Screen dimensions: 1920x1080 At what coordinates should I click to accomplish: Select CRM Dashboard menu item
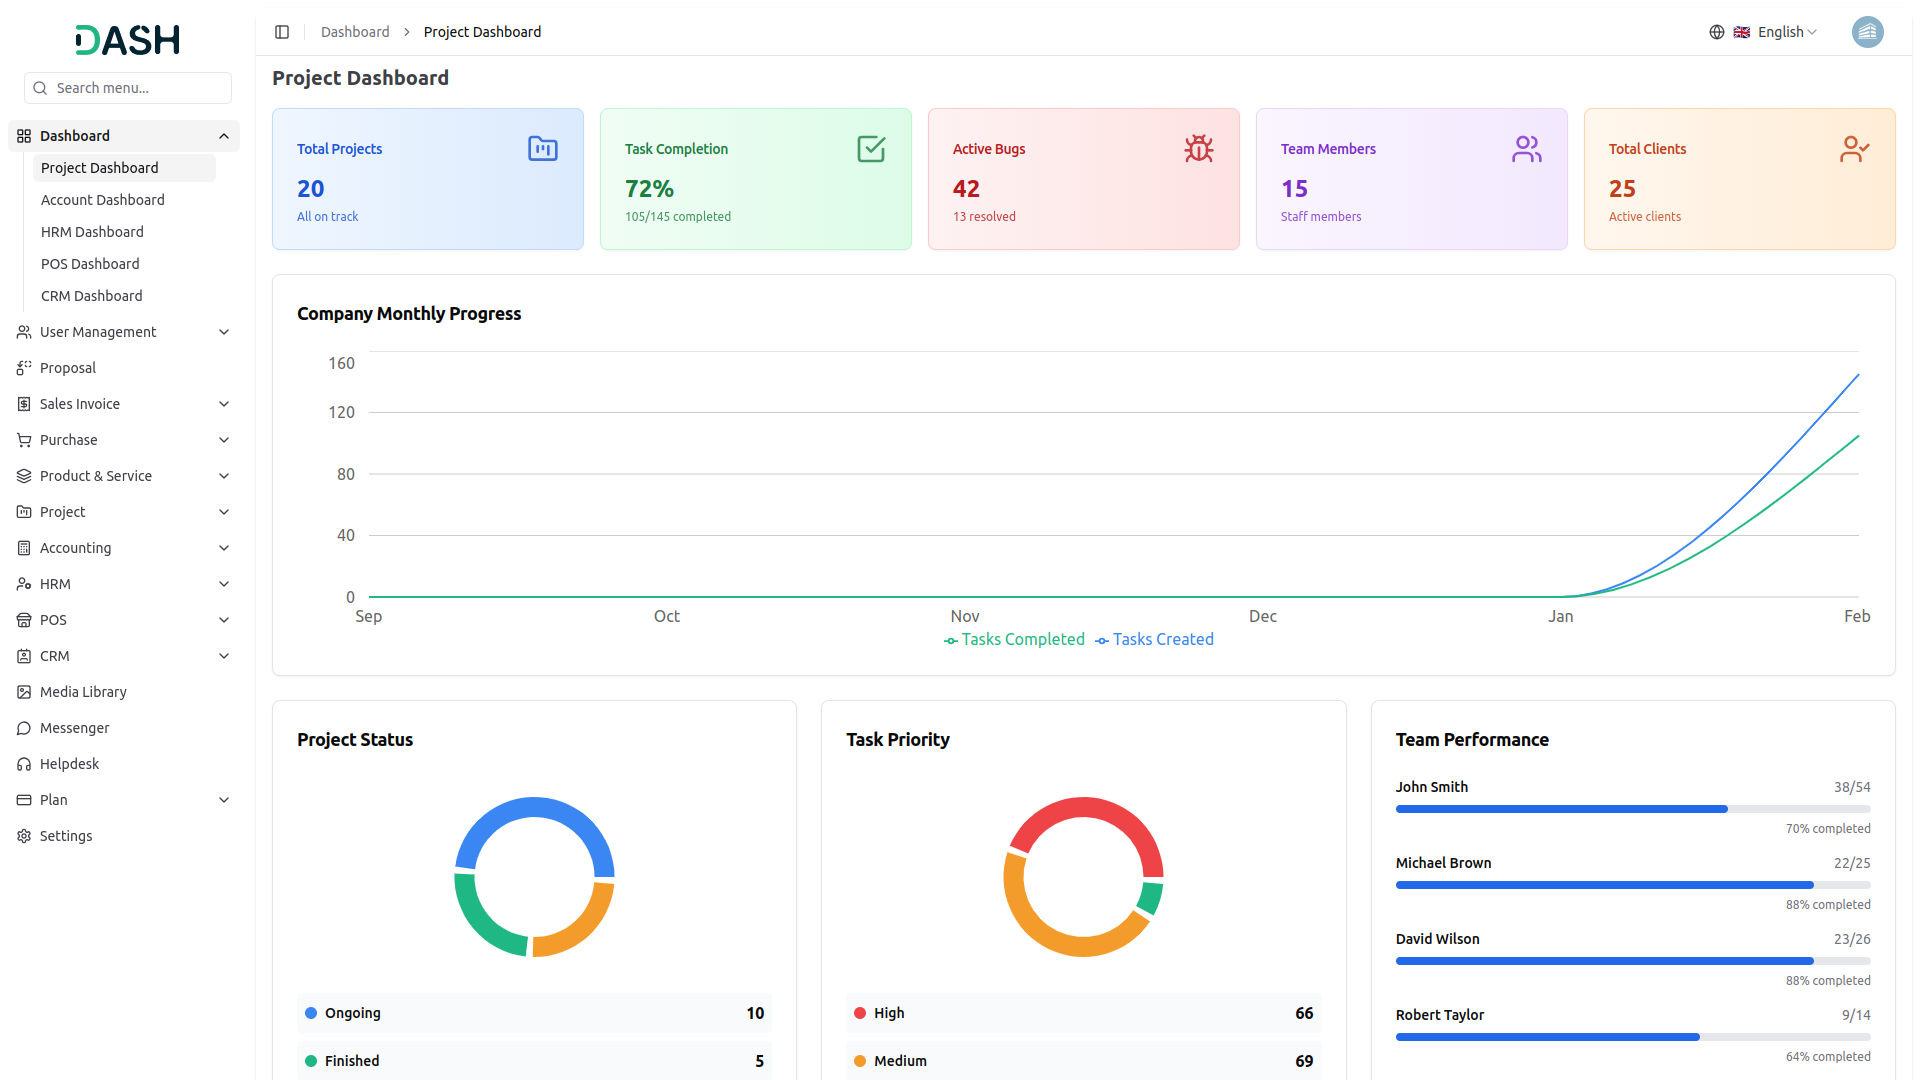[92, 296]
